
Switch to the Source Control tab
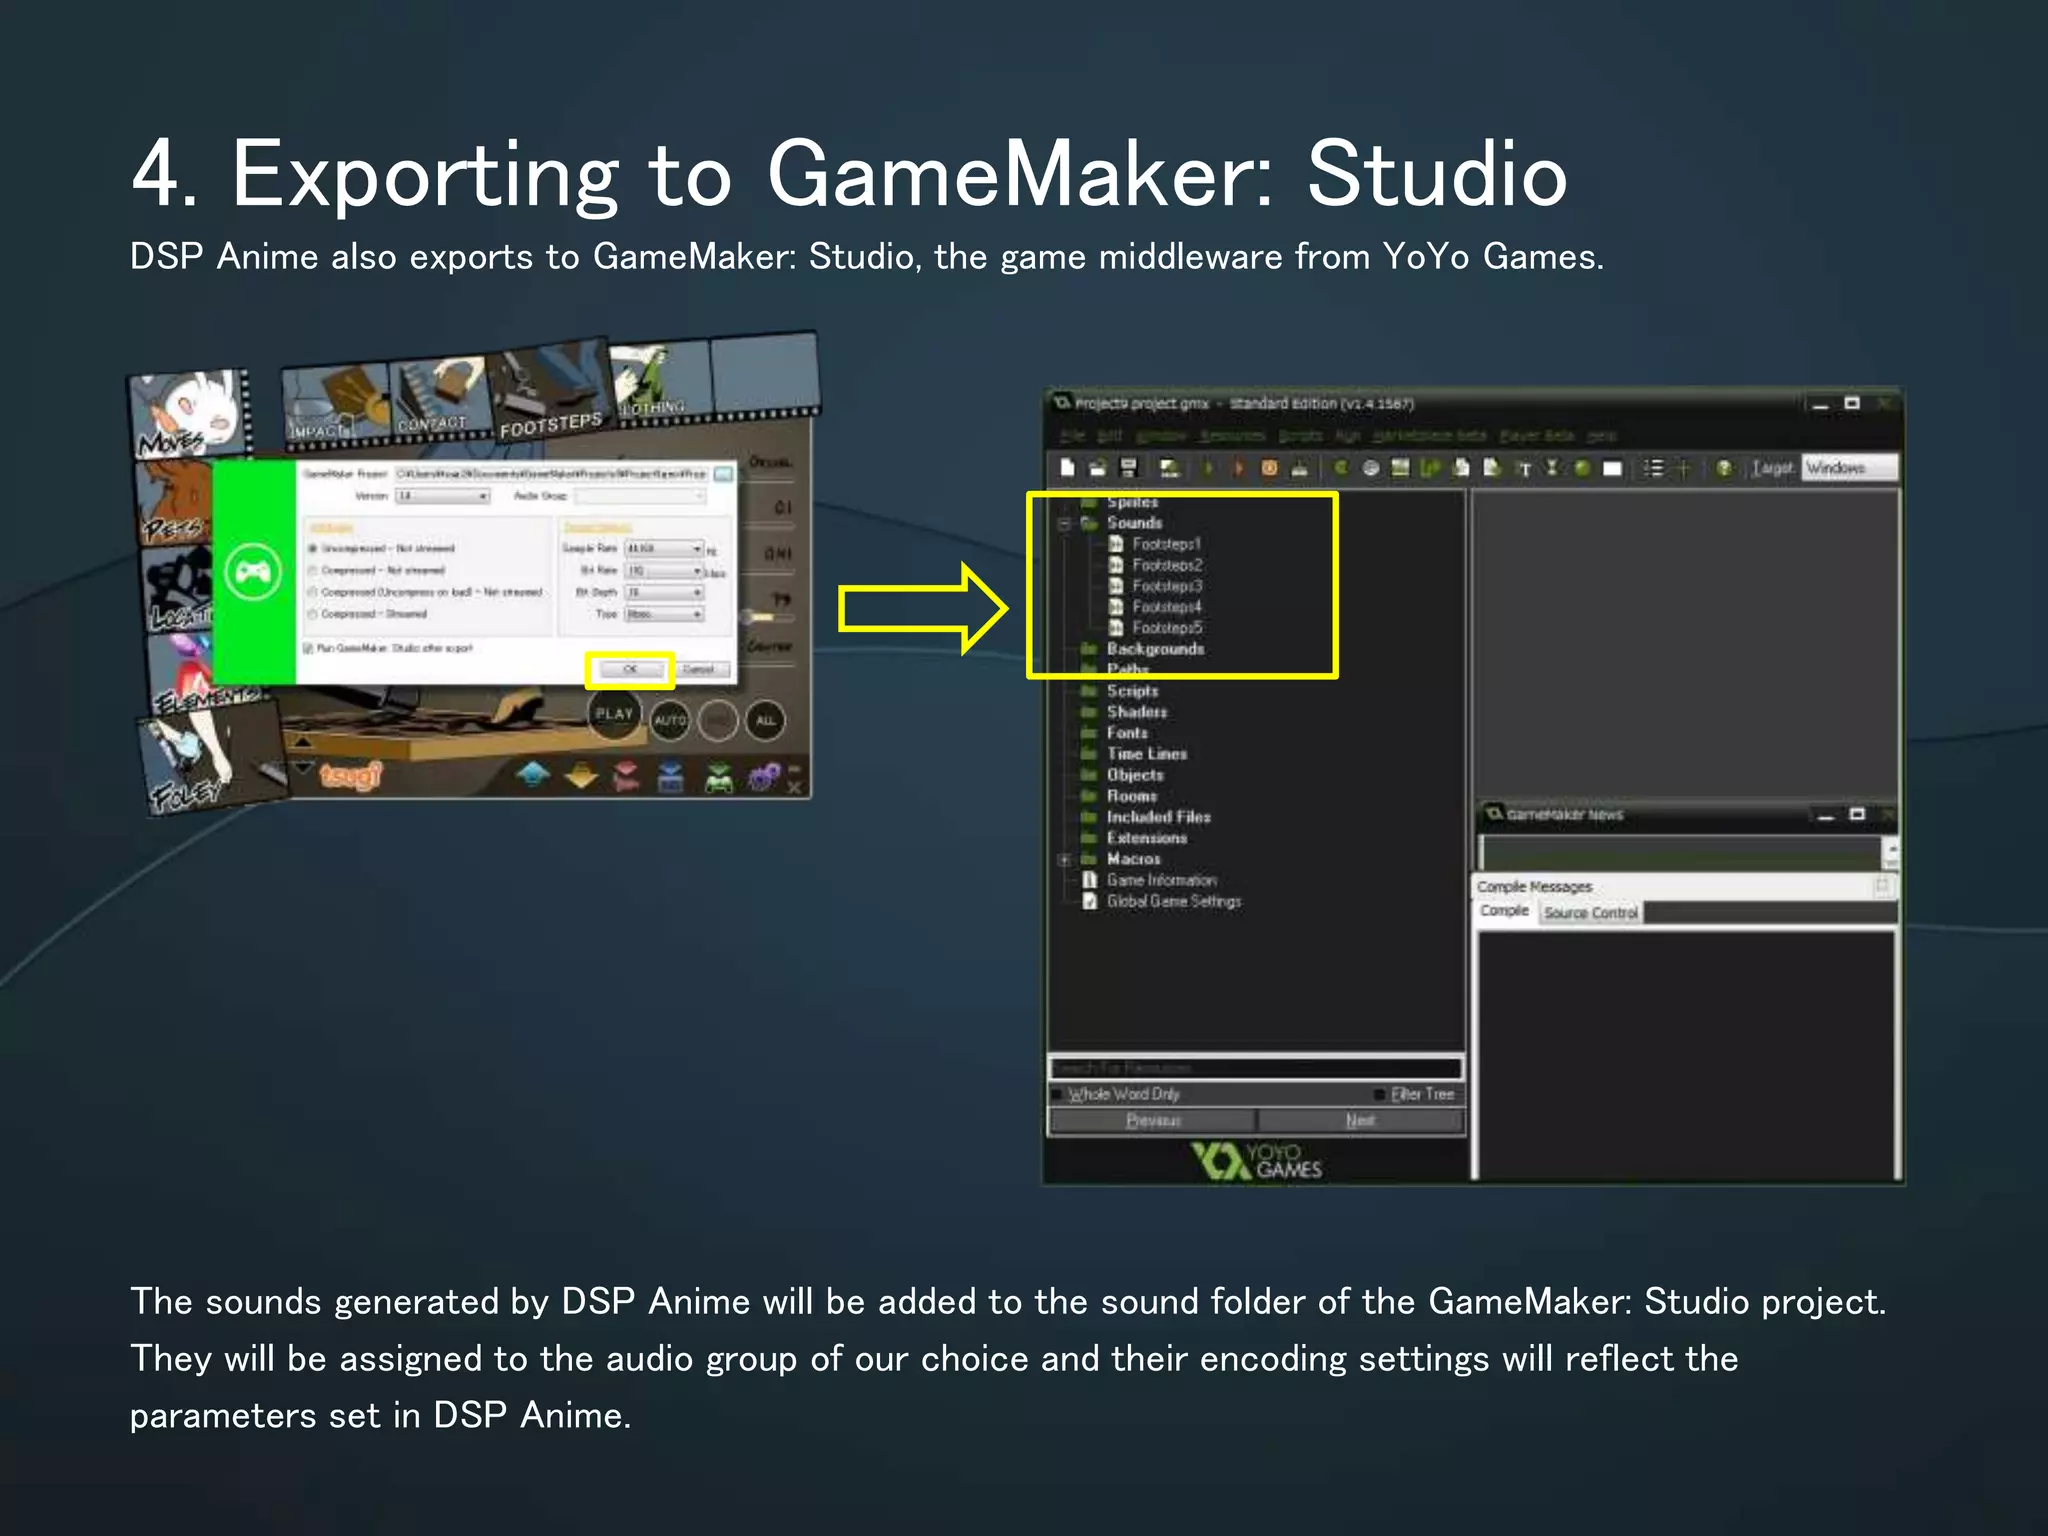click(x=1590, y=913)
